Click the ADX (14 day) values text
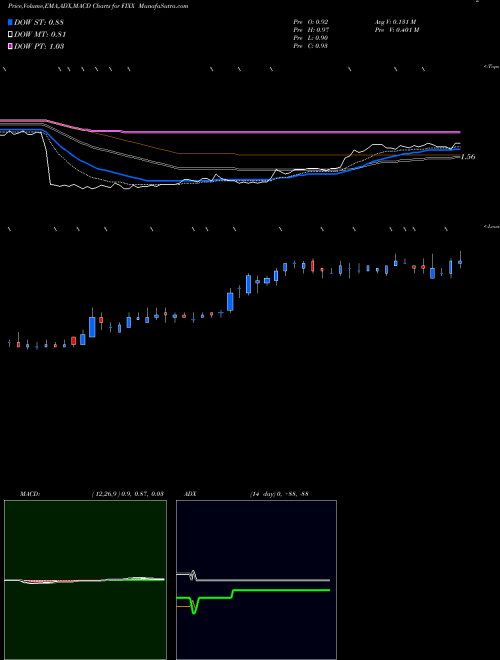500x660 pixels. [x=279, y=494]
